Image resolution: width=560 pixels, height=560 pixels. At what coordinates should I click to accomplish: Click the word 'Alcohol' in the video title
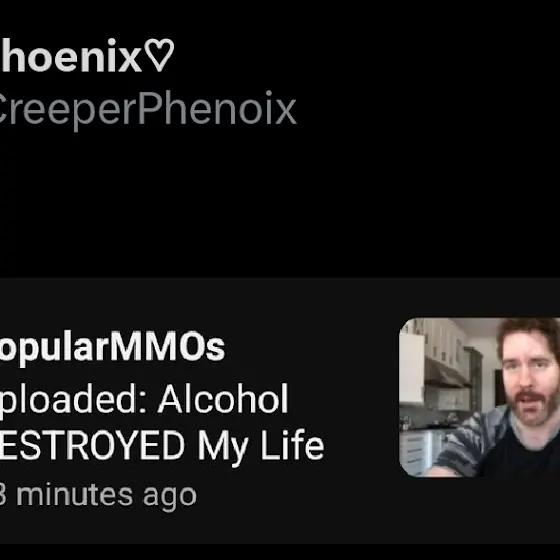click(x=223, y=399)
